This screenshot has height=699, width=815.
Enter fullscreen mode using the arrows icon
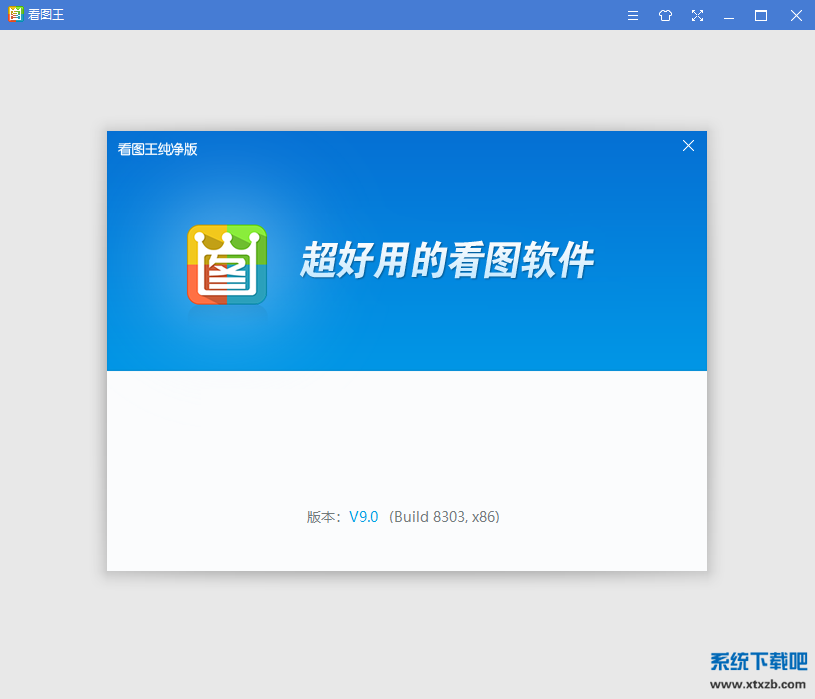[x=697, y=15]
